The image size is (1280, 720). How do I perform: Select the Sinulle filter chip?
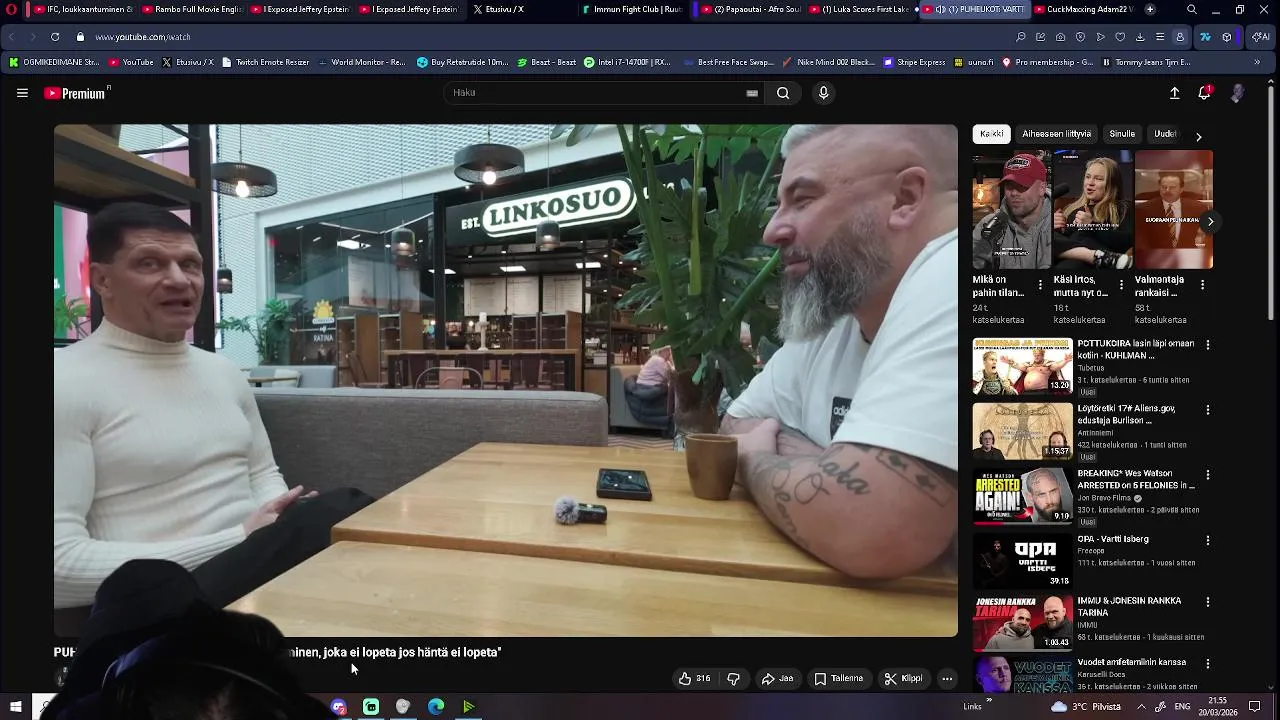tap(1122, 134)
